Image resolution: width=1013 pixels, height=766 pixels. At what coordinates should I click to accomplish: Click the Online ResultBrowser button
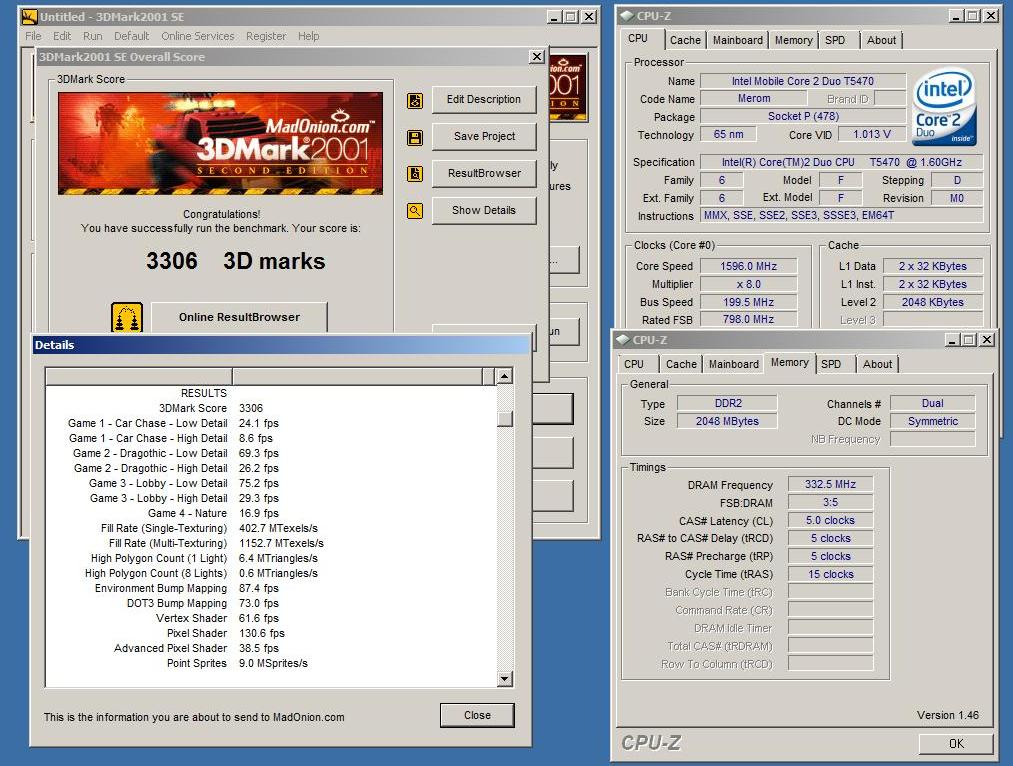239,317
